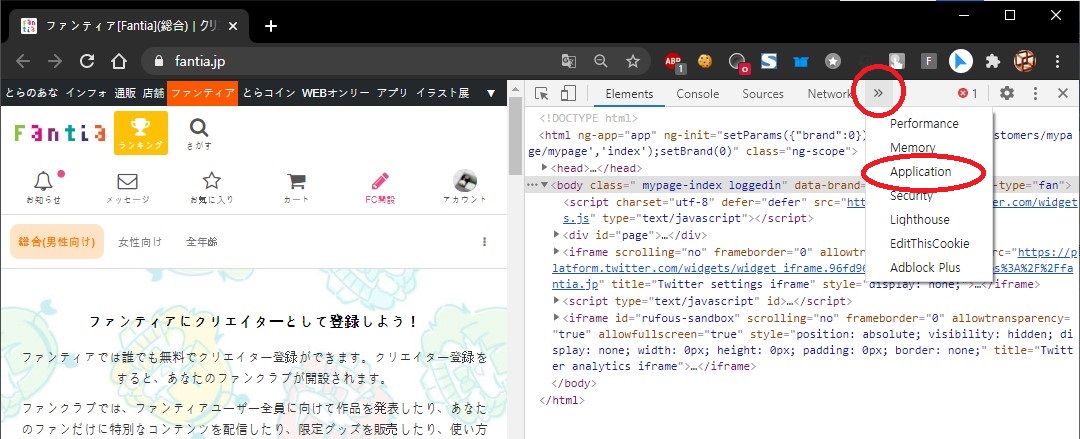Click the browser forward arrow
Image resolution: width=1080 pixels, height=439 pixels.
pos(54,61)
